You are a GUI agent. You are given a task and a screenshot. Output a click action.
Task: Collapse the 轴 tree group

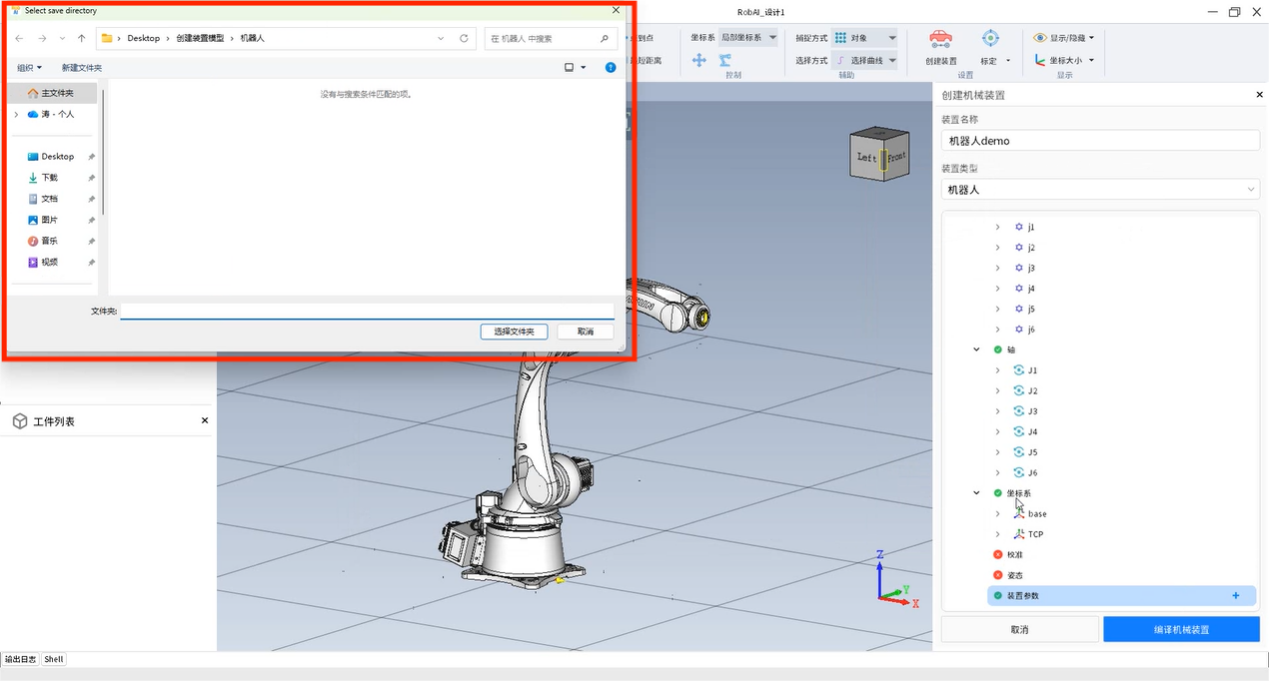(977, 350)
